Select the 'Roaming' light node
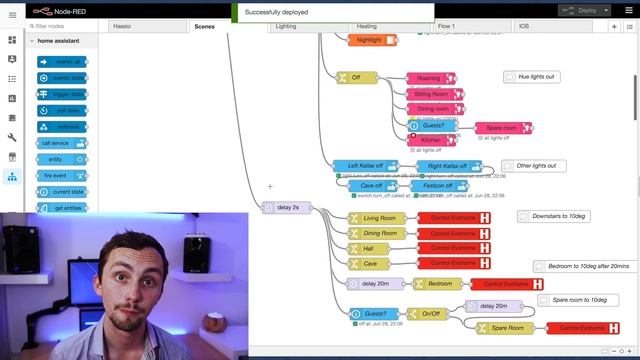 click(x=431, y=78)
